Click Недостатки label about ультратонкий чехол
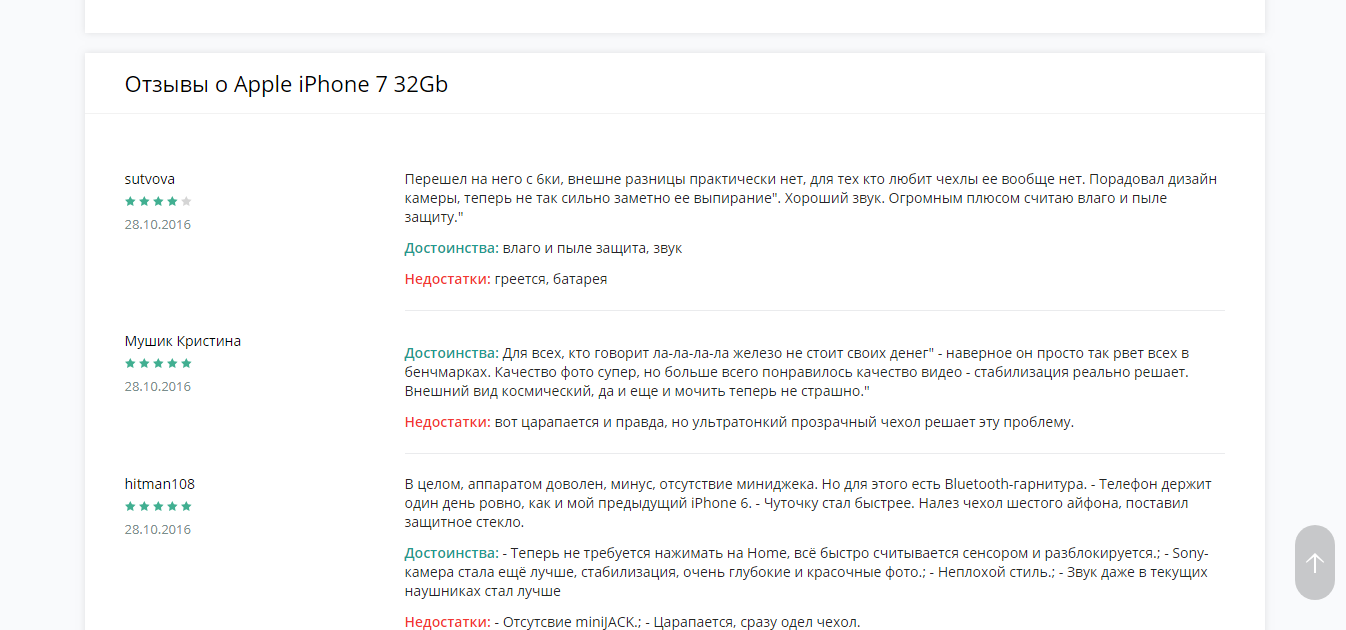The width and height of the screenshot is (1346, 630). click(x=448, y=422)
